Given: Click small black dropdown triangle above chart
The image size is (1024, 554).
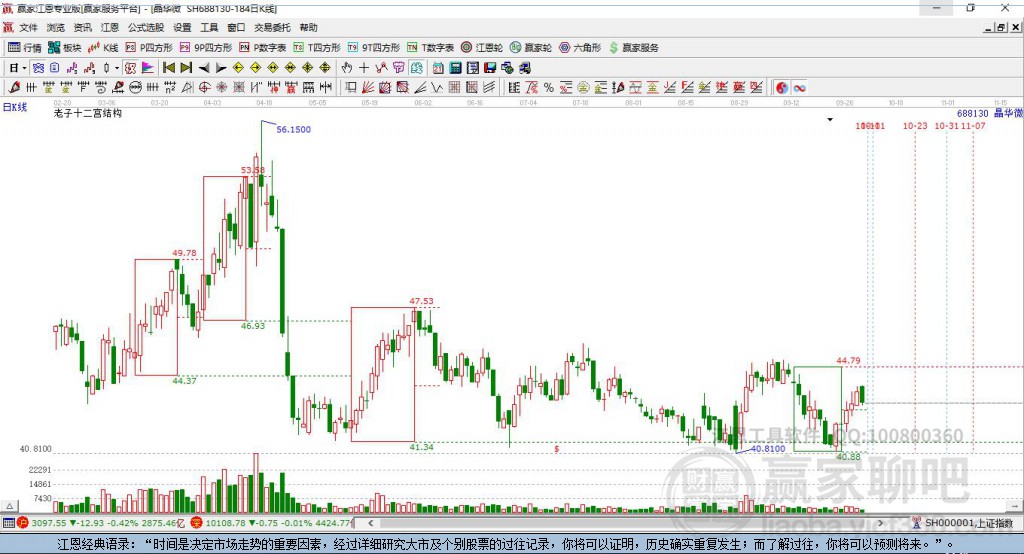Looking at the screenshot, I should tap(830, 120).
